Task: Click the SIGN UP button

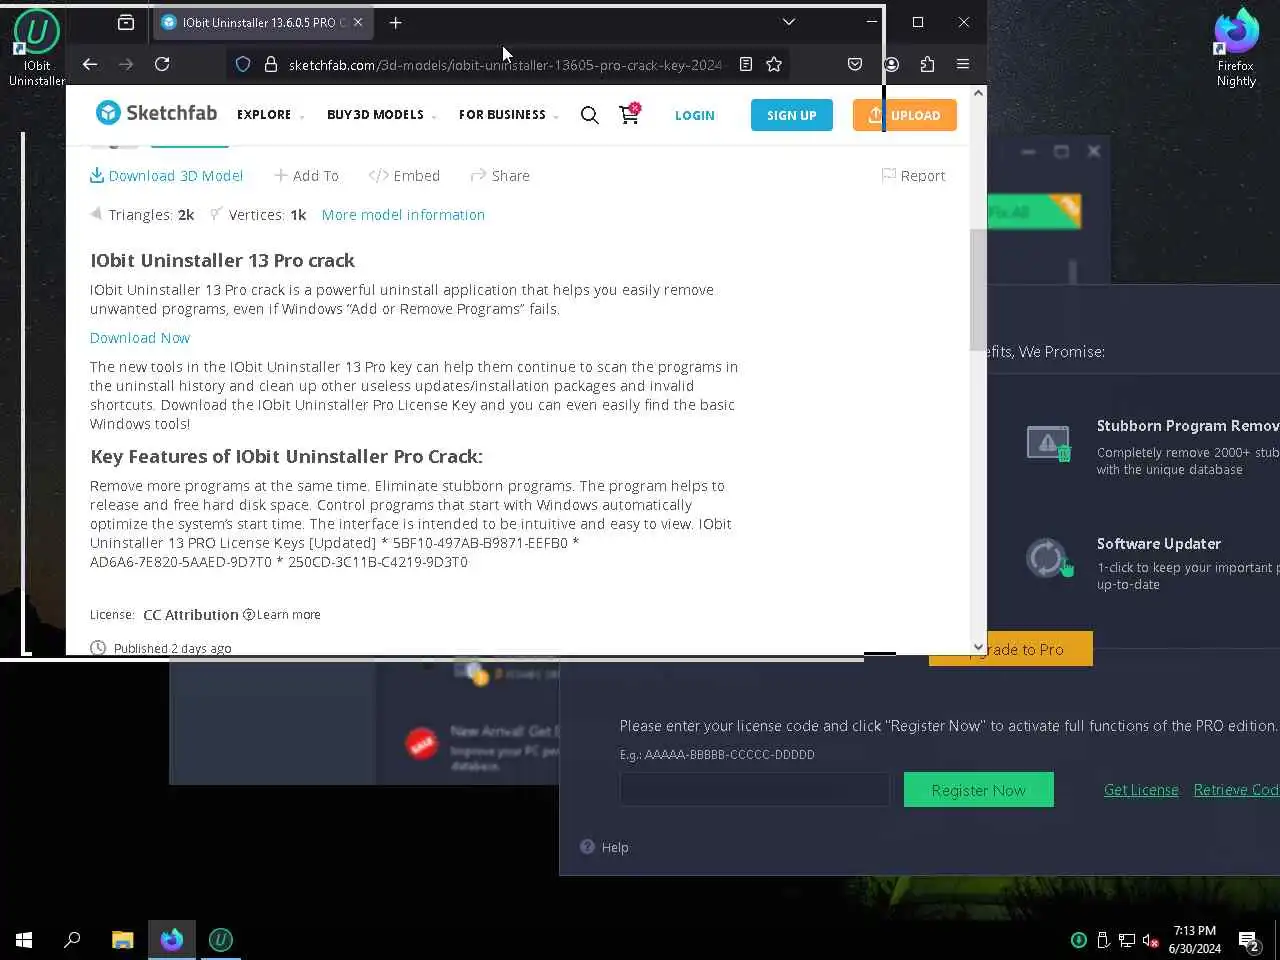Action: coord(792,115)
